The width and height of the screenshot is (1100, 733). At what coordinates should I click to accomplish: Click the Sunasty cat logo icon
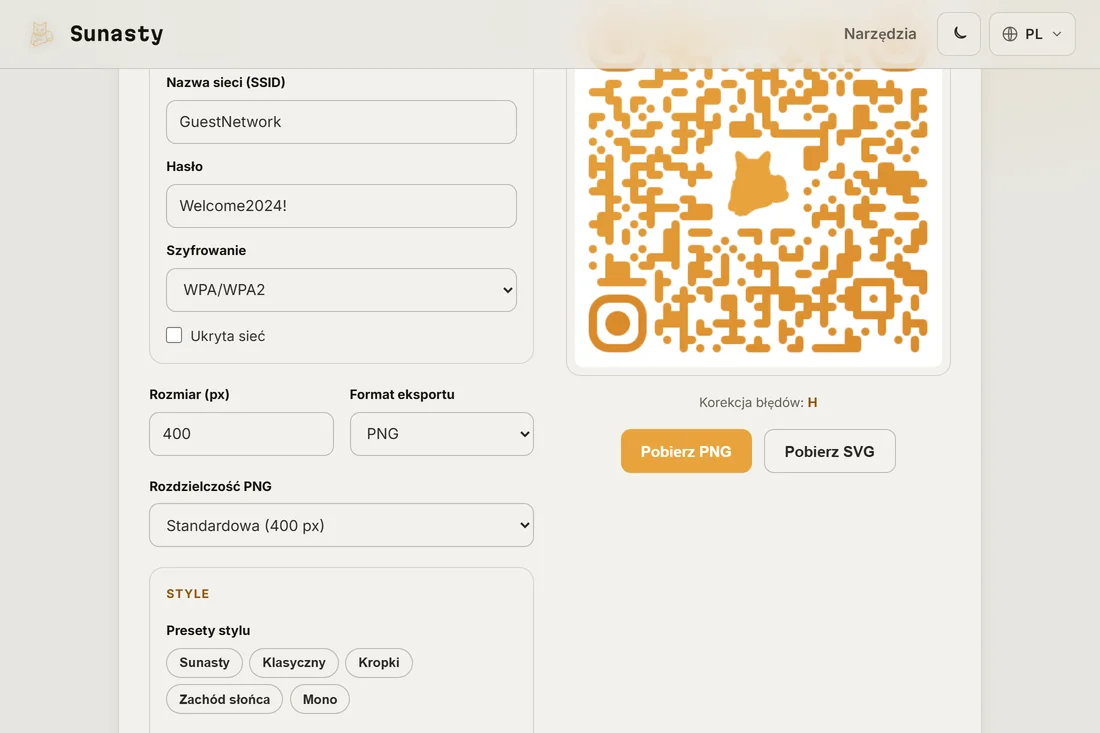point(41,34)
